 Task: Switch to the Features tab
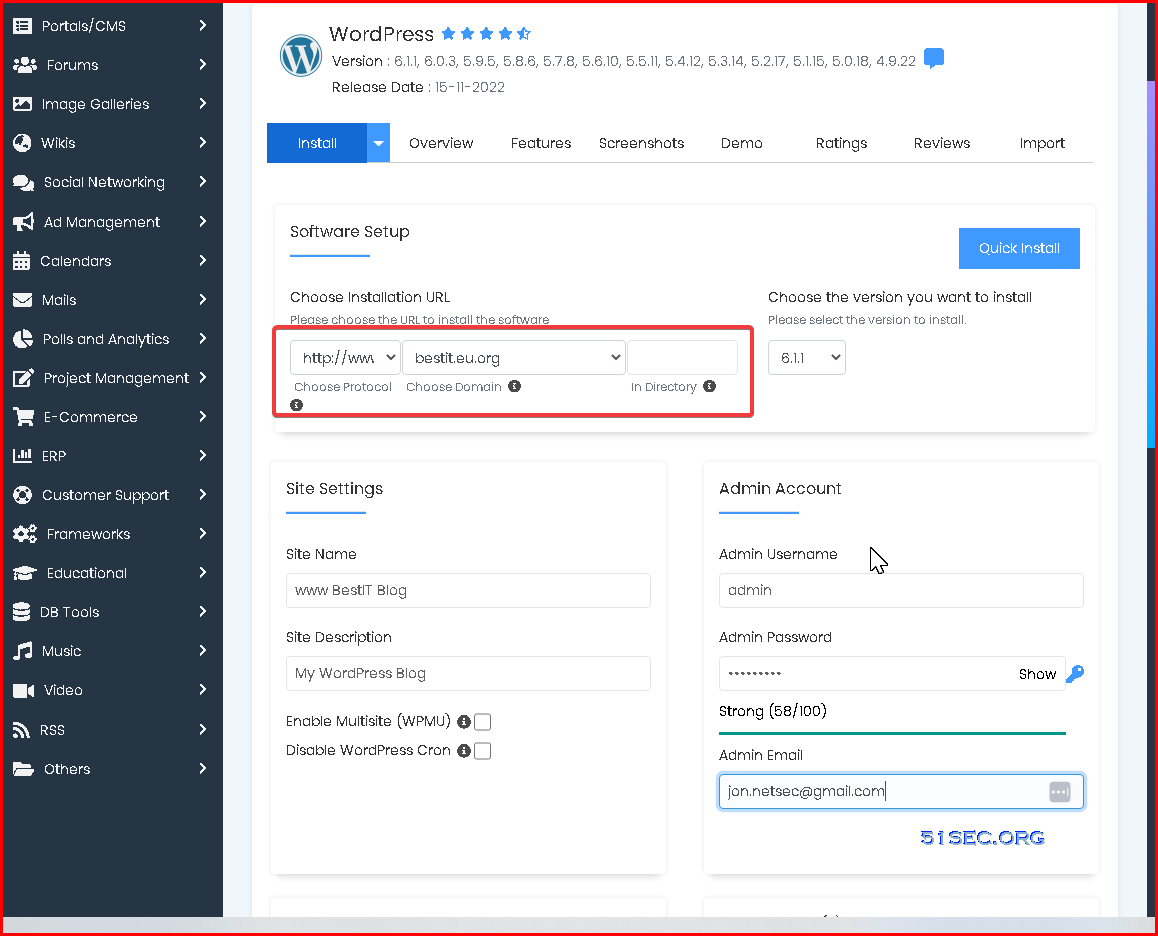coord(541,143)
